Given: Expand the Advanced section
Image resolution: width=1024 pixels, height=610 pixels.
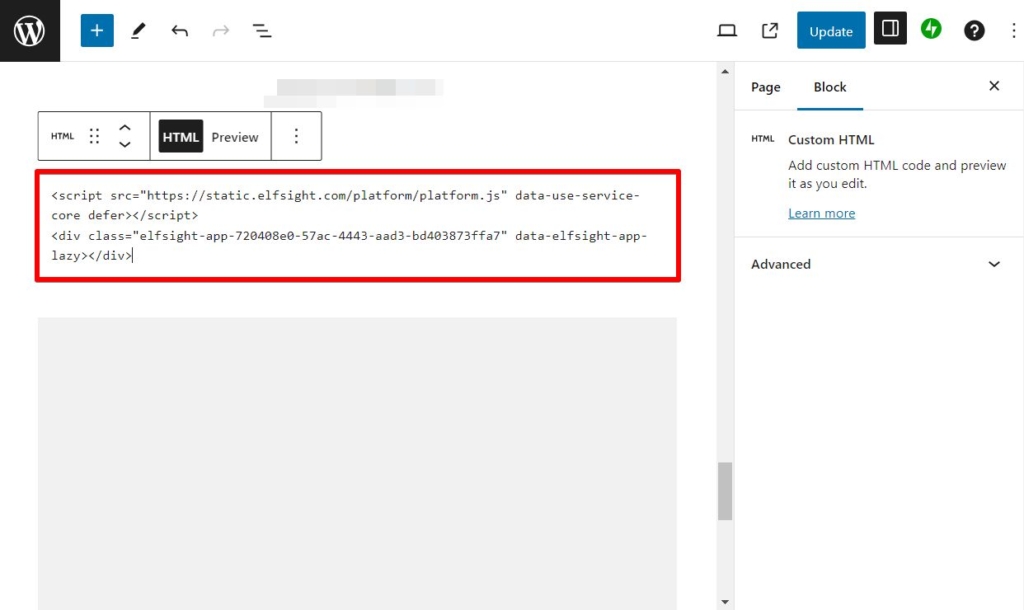Looking at the screenshot, I should coord(780,264).
